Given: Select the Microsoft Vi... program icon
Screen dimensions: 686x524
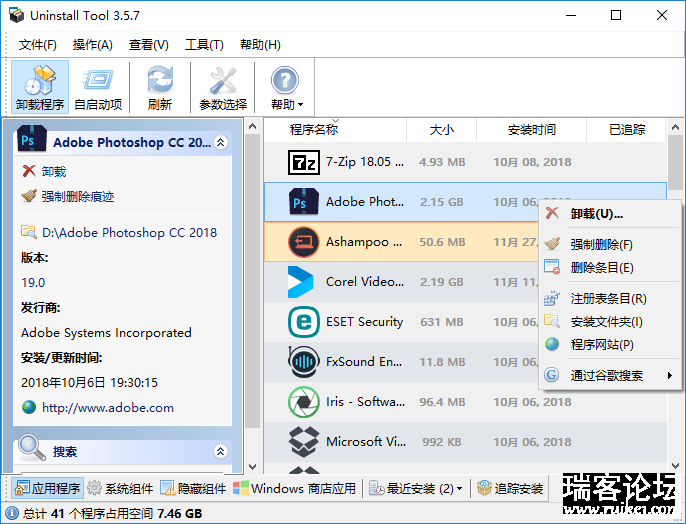Looking at the screenshot, I should coord(304,442).
